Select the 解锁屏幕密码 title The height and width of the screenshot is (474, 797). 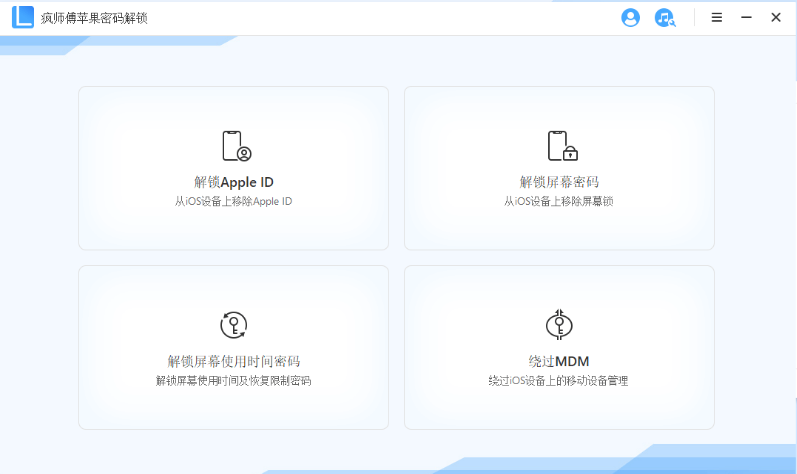559,182
